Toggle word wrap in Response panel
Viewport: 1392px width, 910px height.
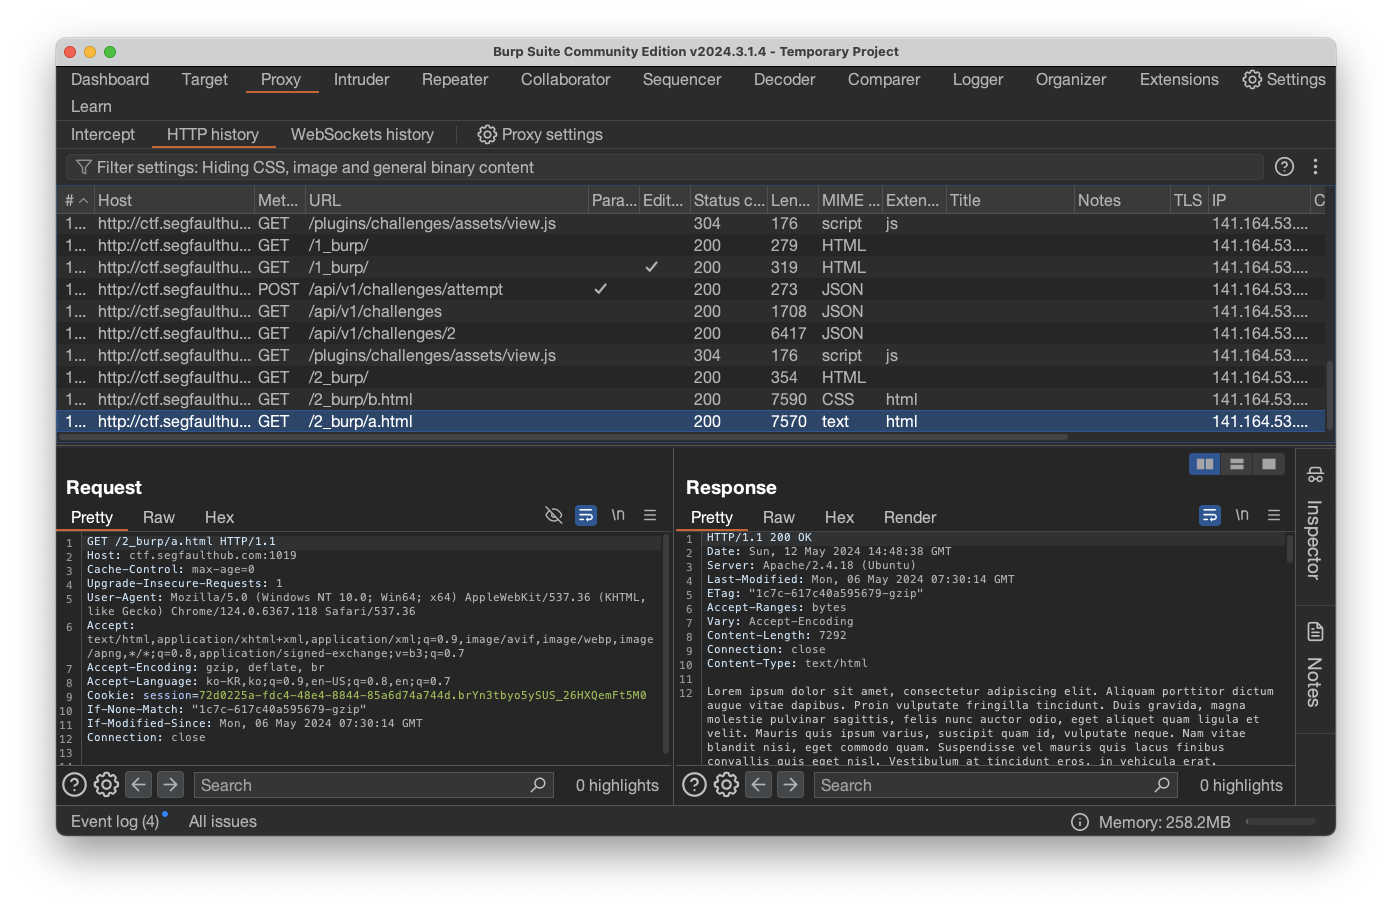coord(1210,515)
